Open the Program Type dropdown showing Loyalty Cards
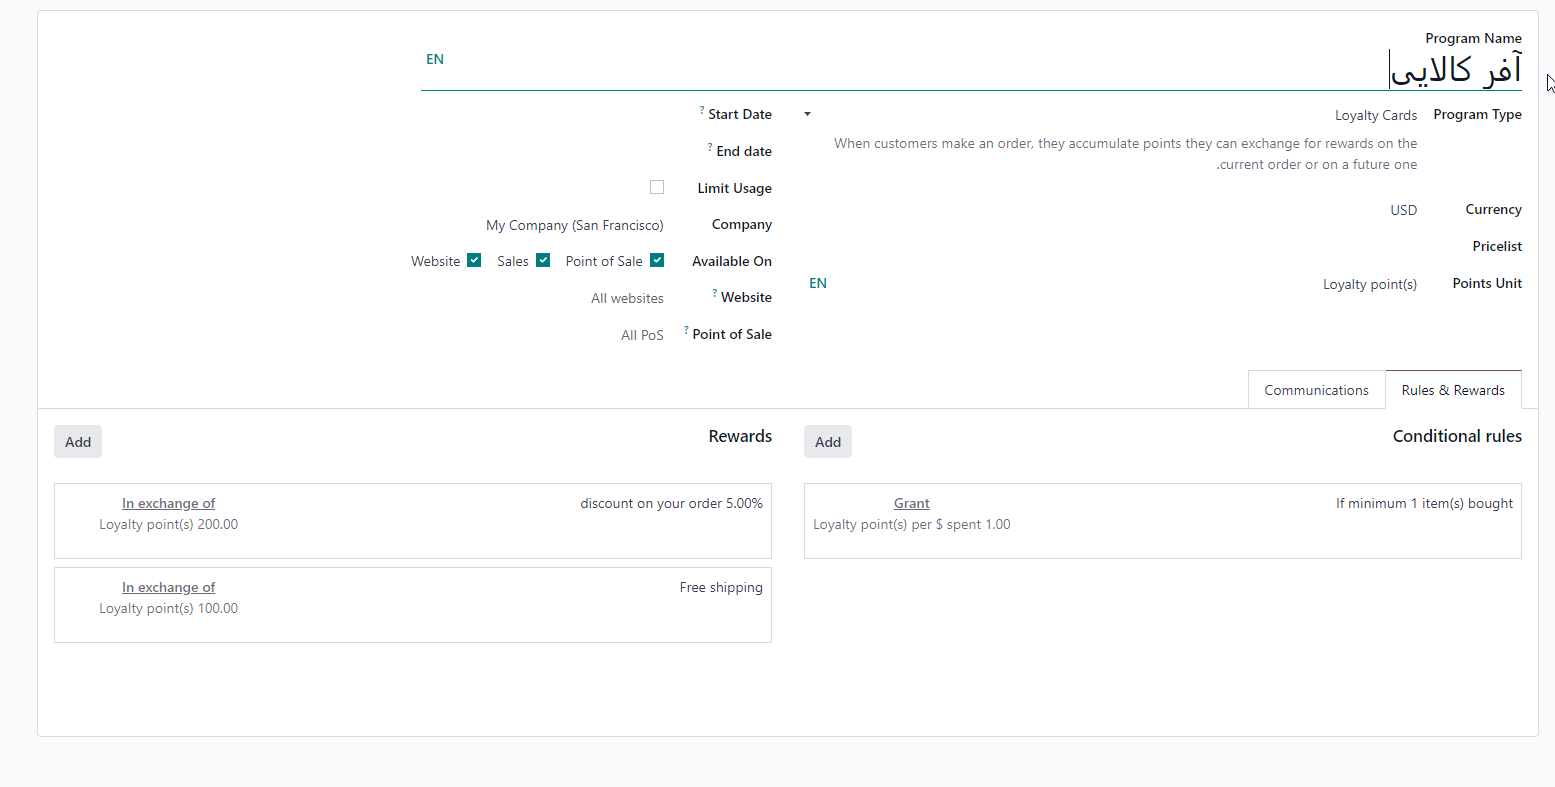This screenshot has height=787, width=1555. click(1110, 116)
